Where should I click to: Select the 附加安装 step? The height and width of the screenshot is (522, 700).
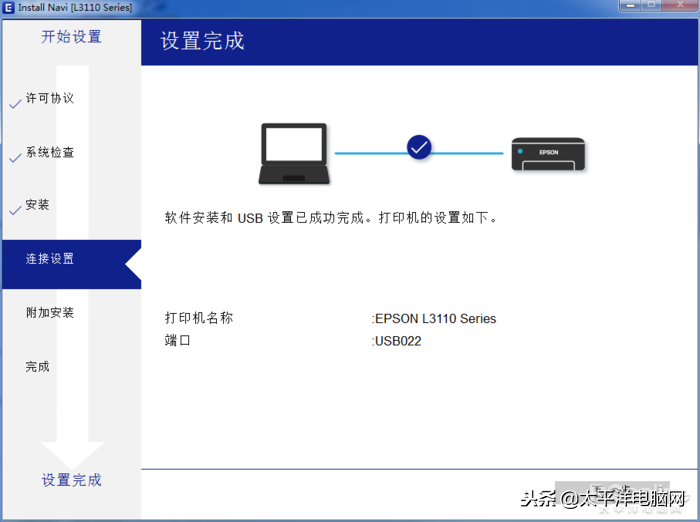point(50,312)
